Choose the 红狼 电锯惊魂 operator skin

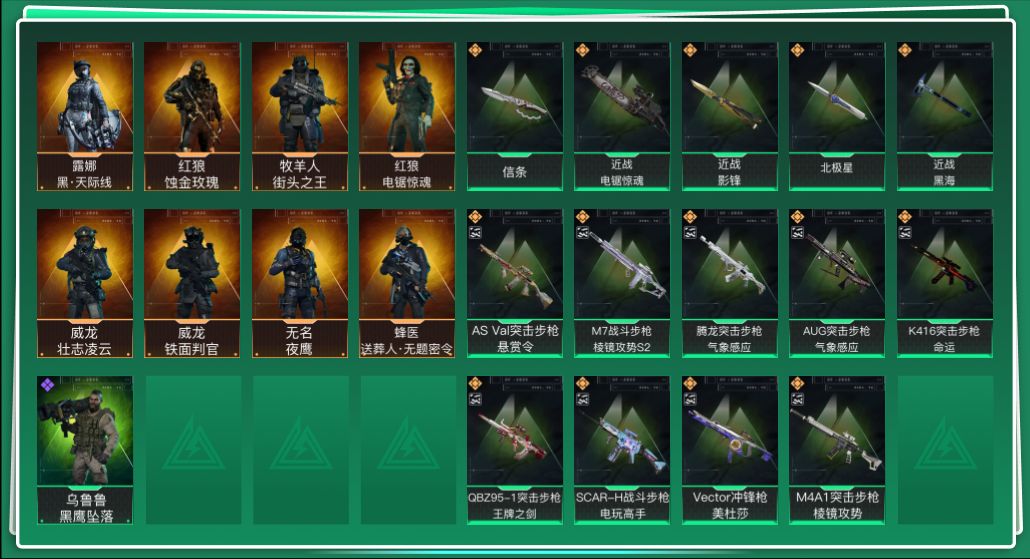407,116
